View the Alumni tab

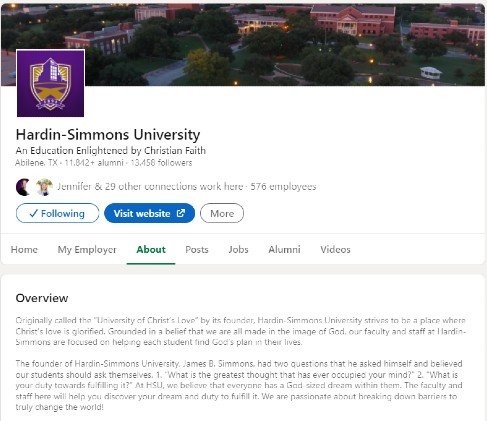click(x=284, y=250)
